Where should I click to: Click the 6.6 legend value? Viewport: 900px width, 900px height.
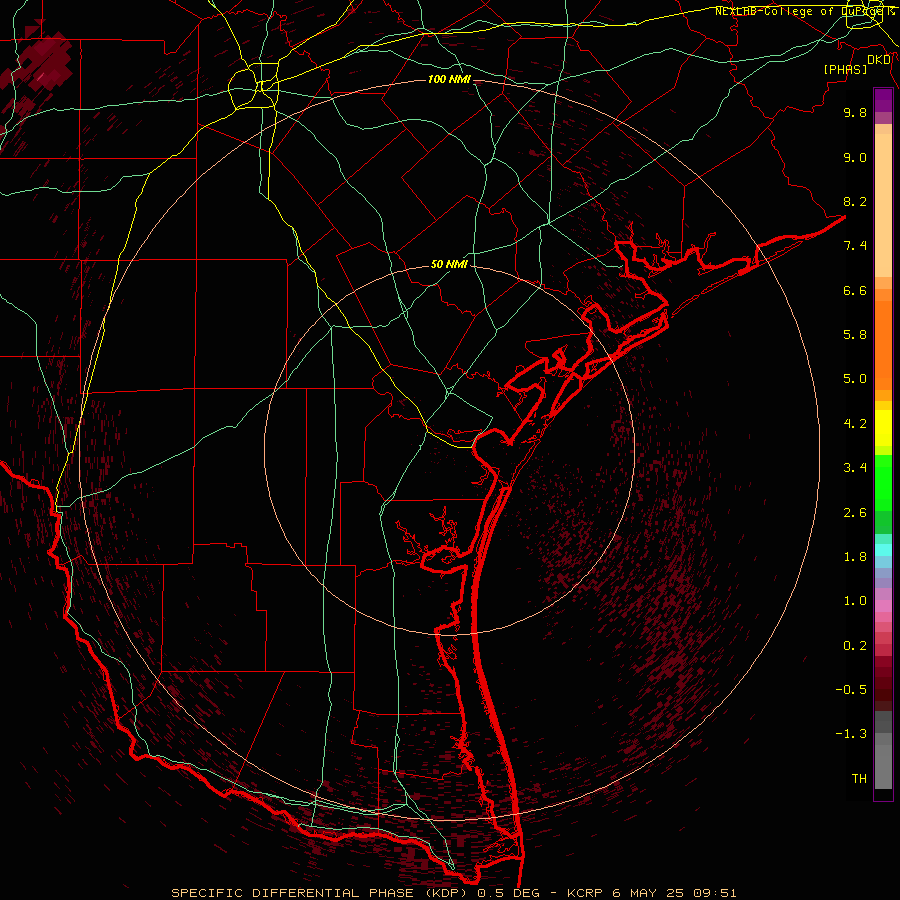point(855,290)
